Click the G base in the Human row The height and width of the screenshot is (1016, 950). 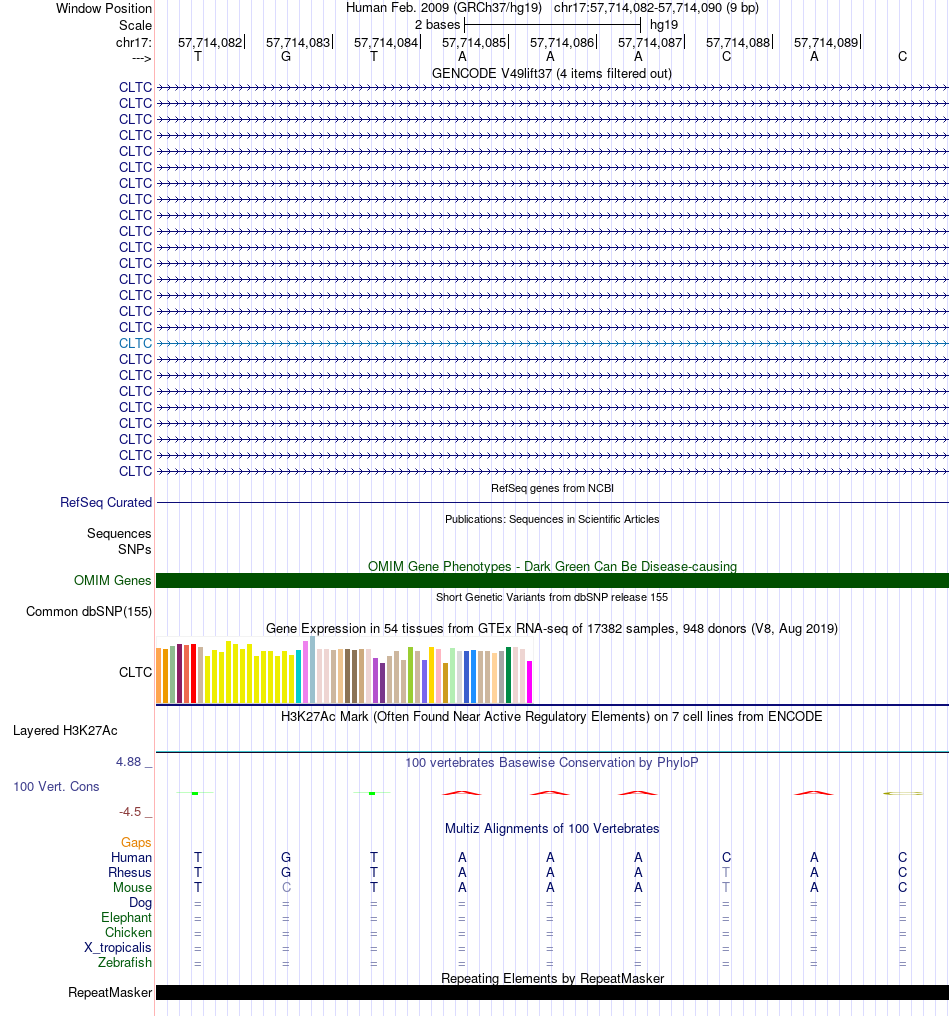point(286,857)
